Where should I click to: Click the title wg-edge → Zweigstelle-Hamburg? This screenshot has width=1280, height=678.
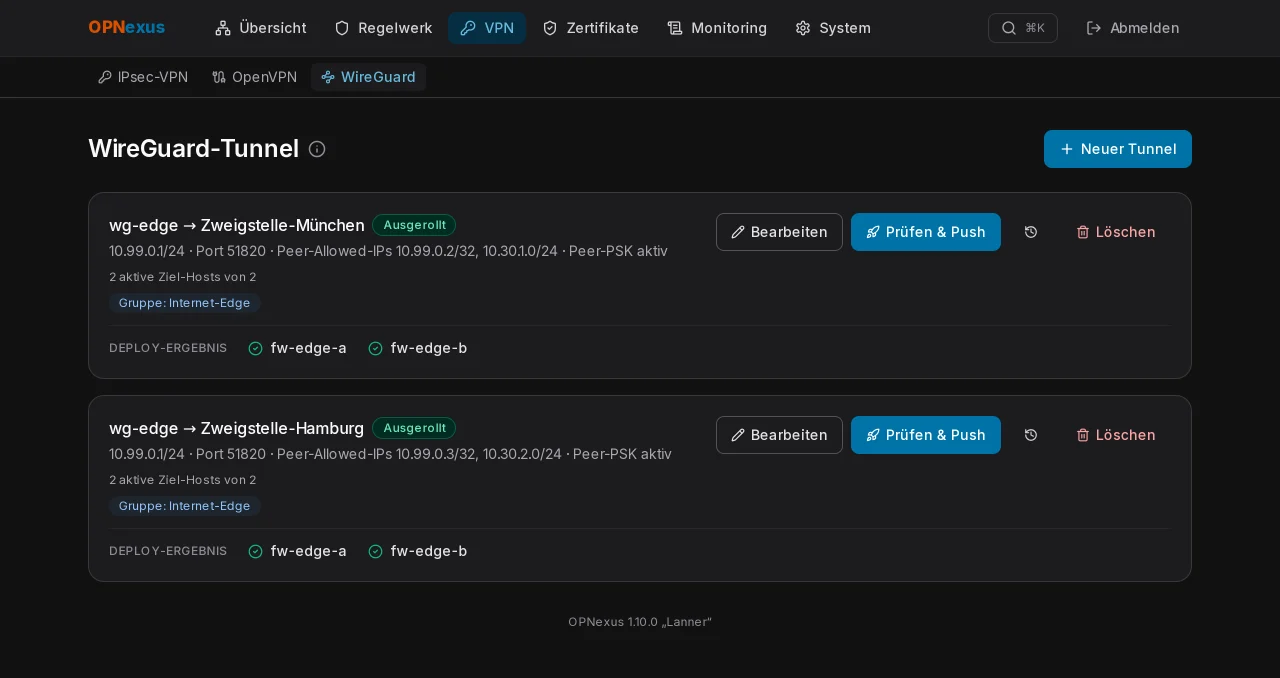pos(237,428)
